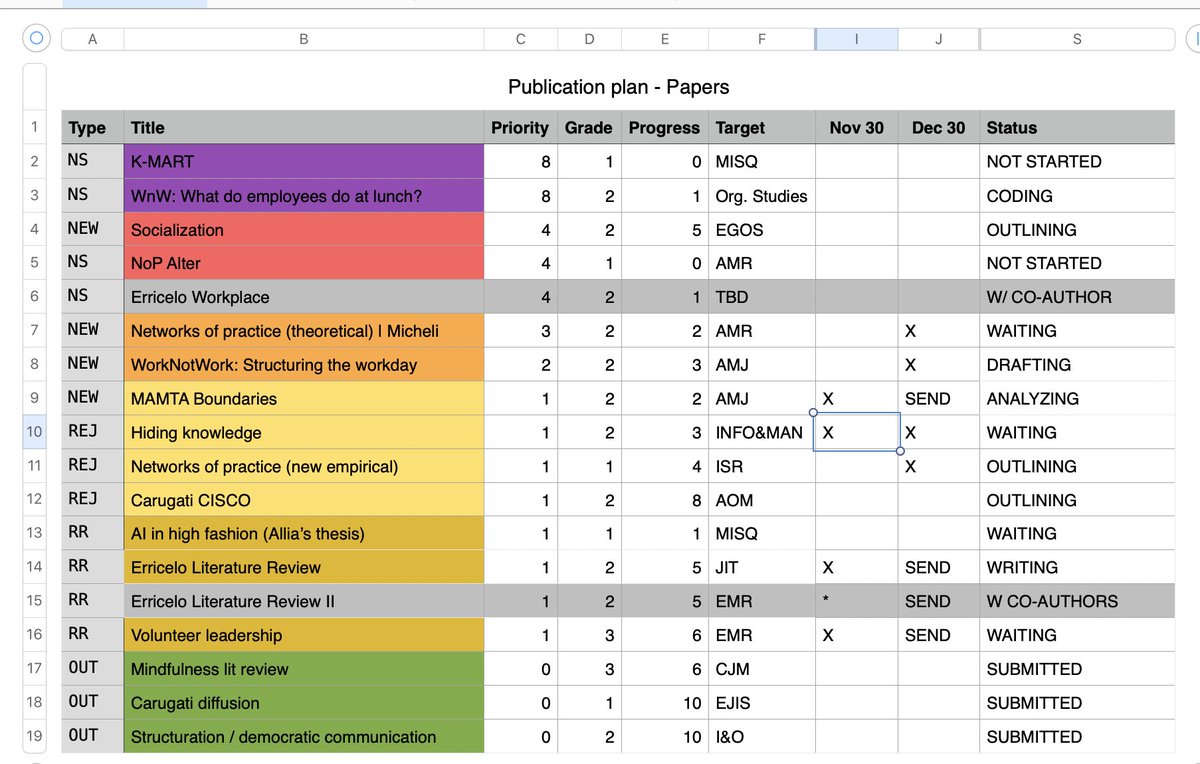The height and width of the screenshot is (764, 1200).
Task: Select the 'Mindfulness lit review' cell
Action: (304, 670)
